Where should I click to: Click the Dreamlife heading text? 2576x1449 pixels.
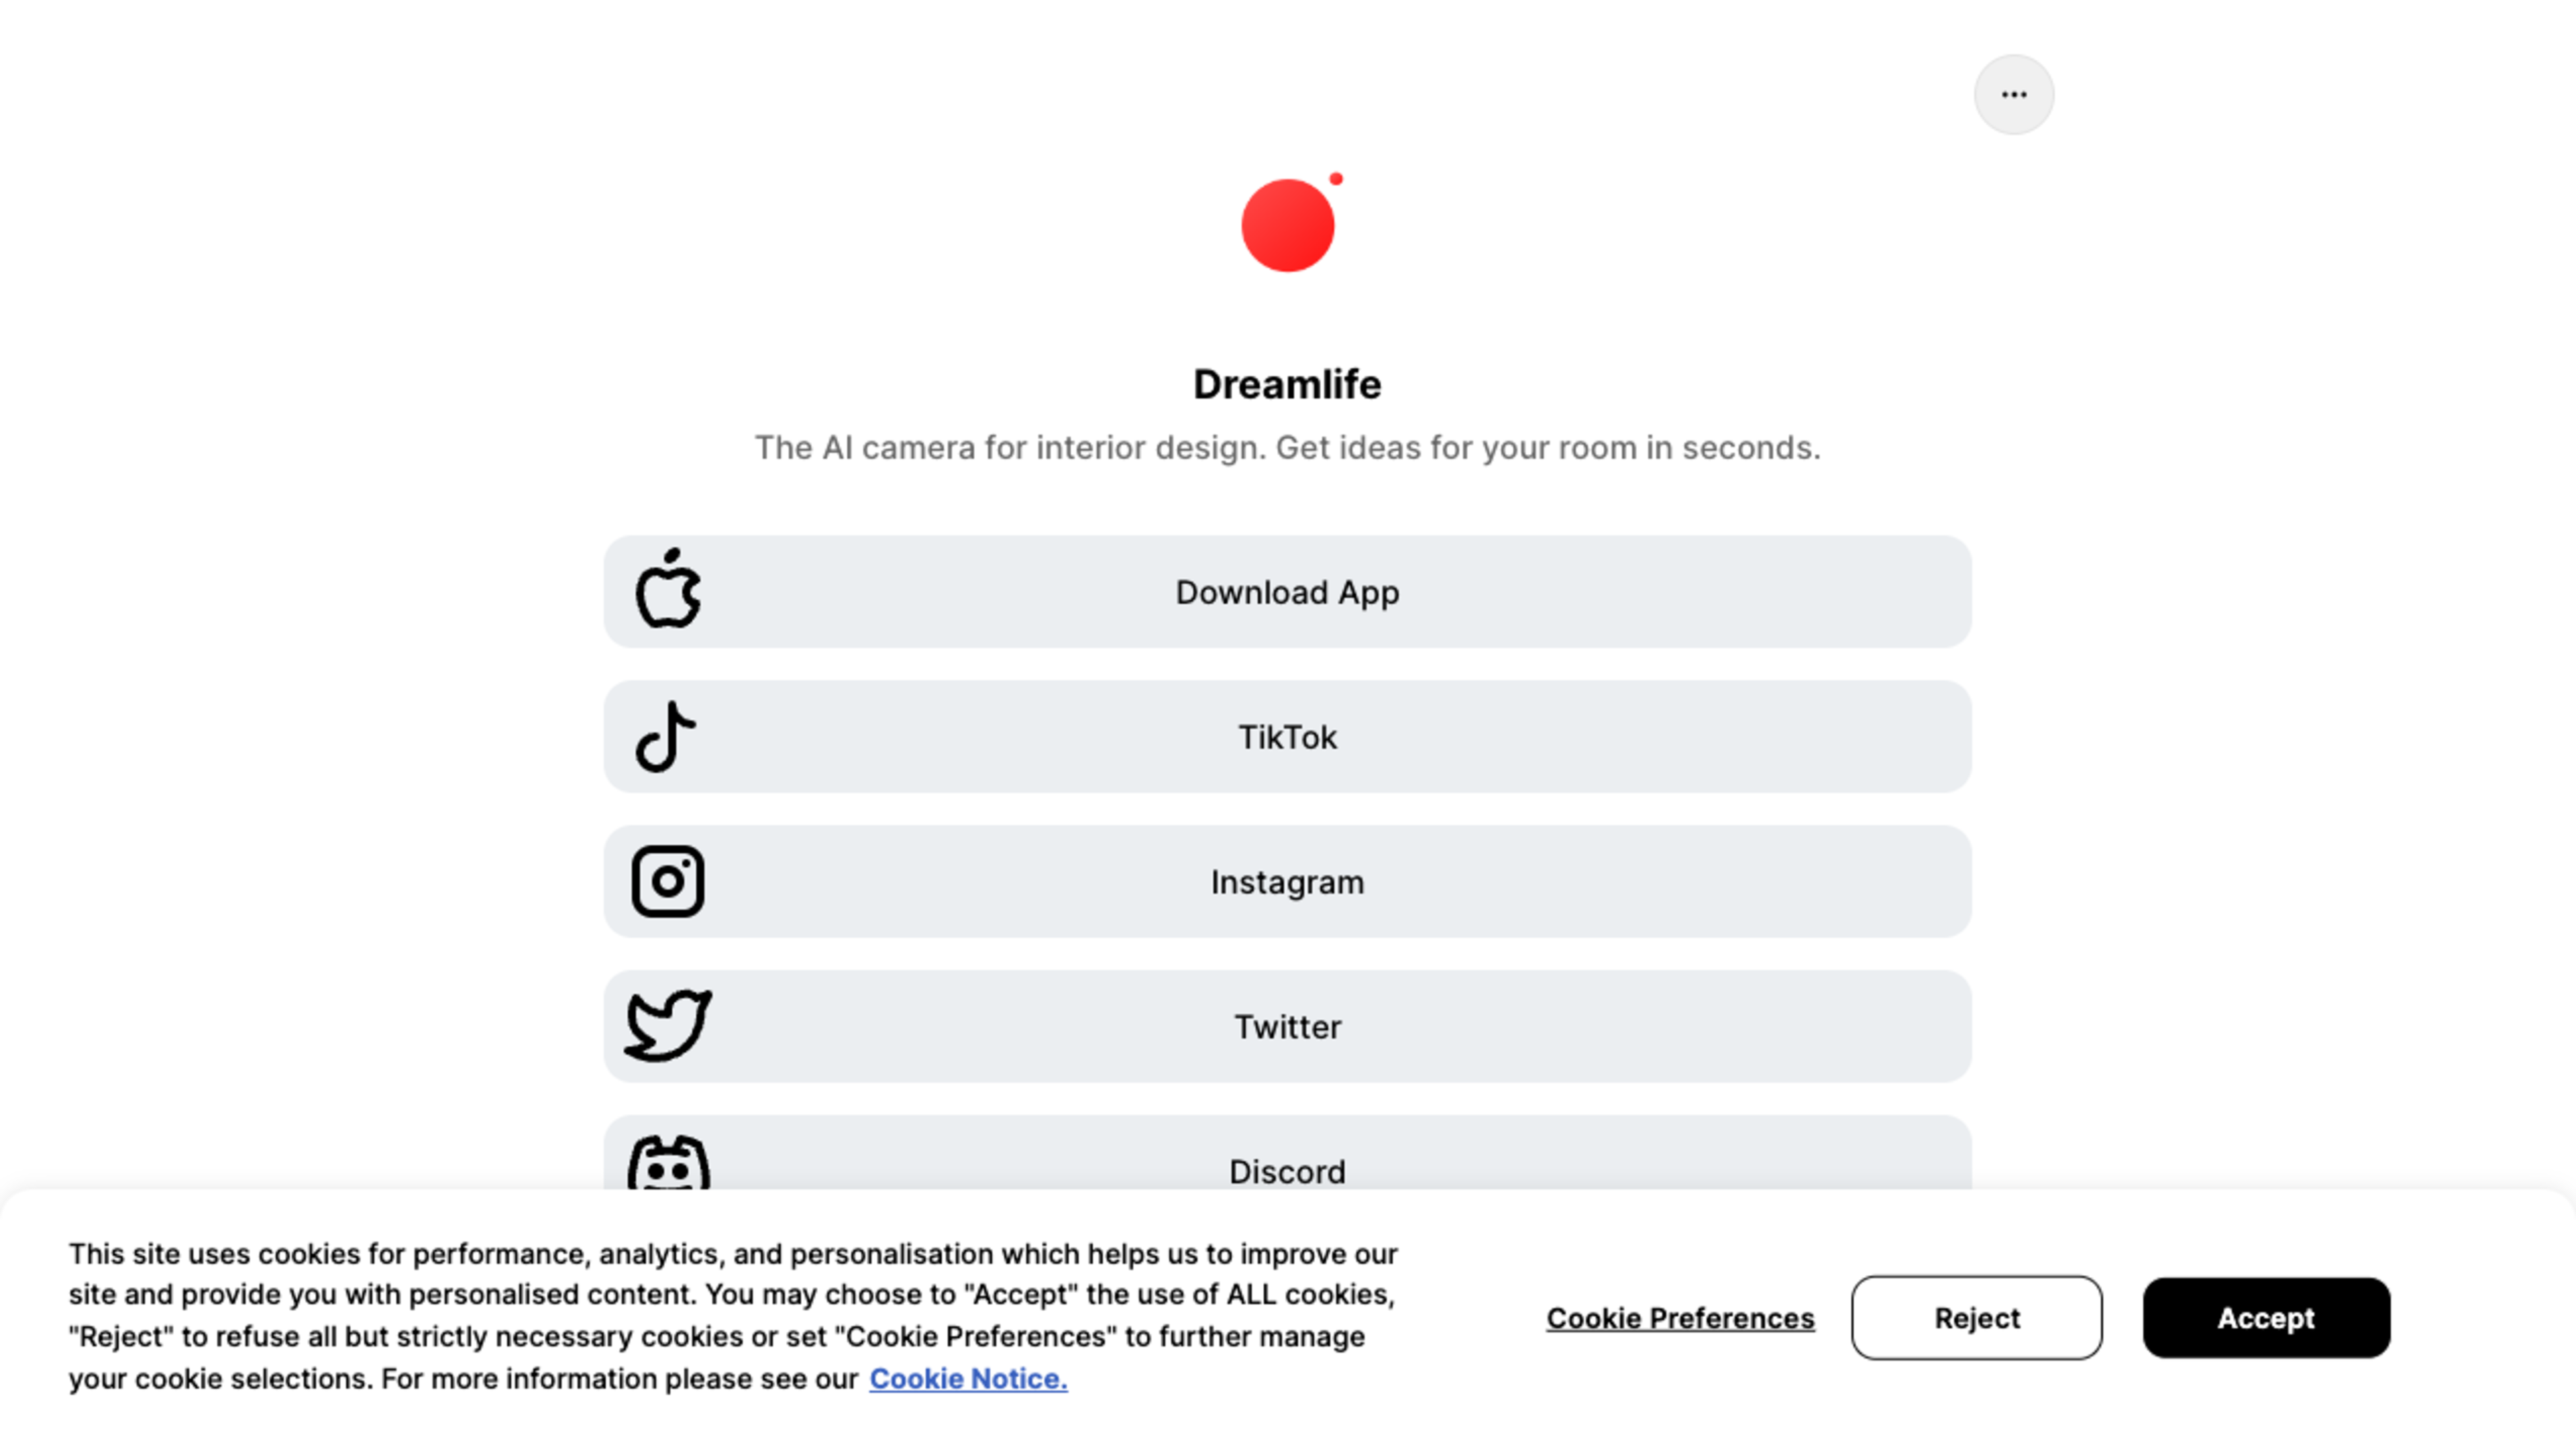point(1287,384)
